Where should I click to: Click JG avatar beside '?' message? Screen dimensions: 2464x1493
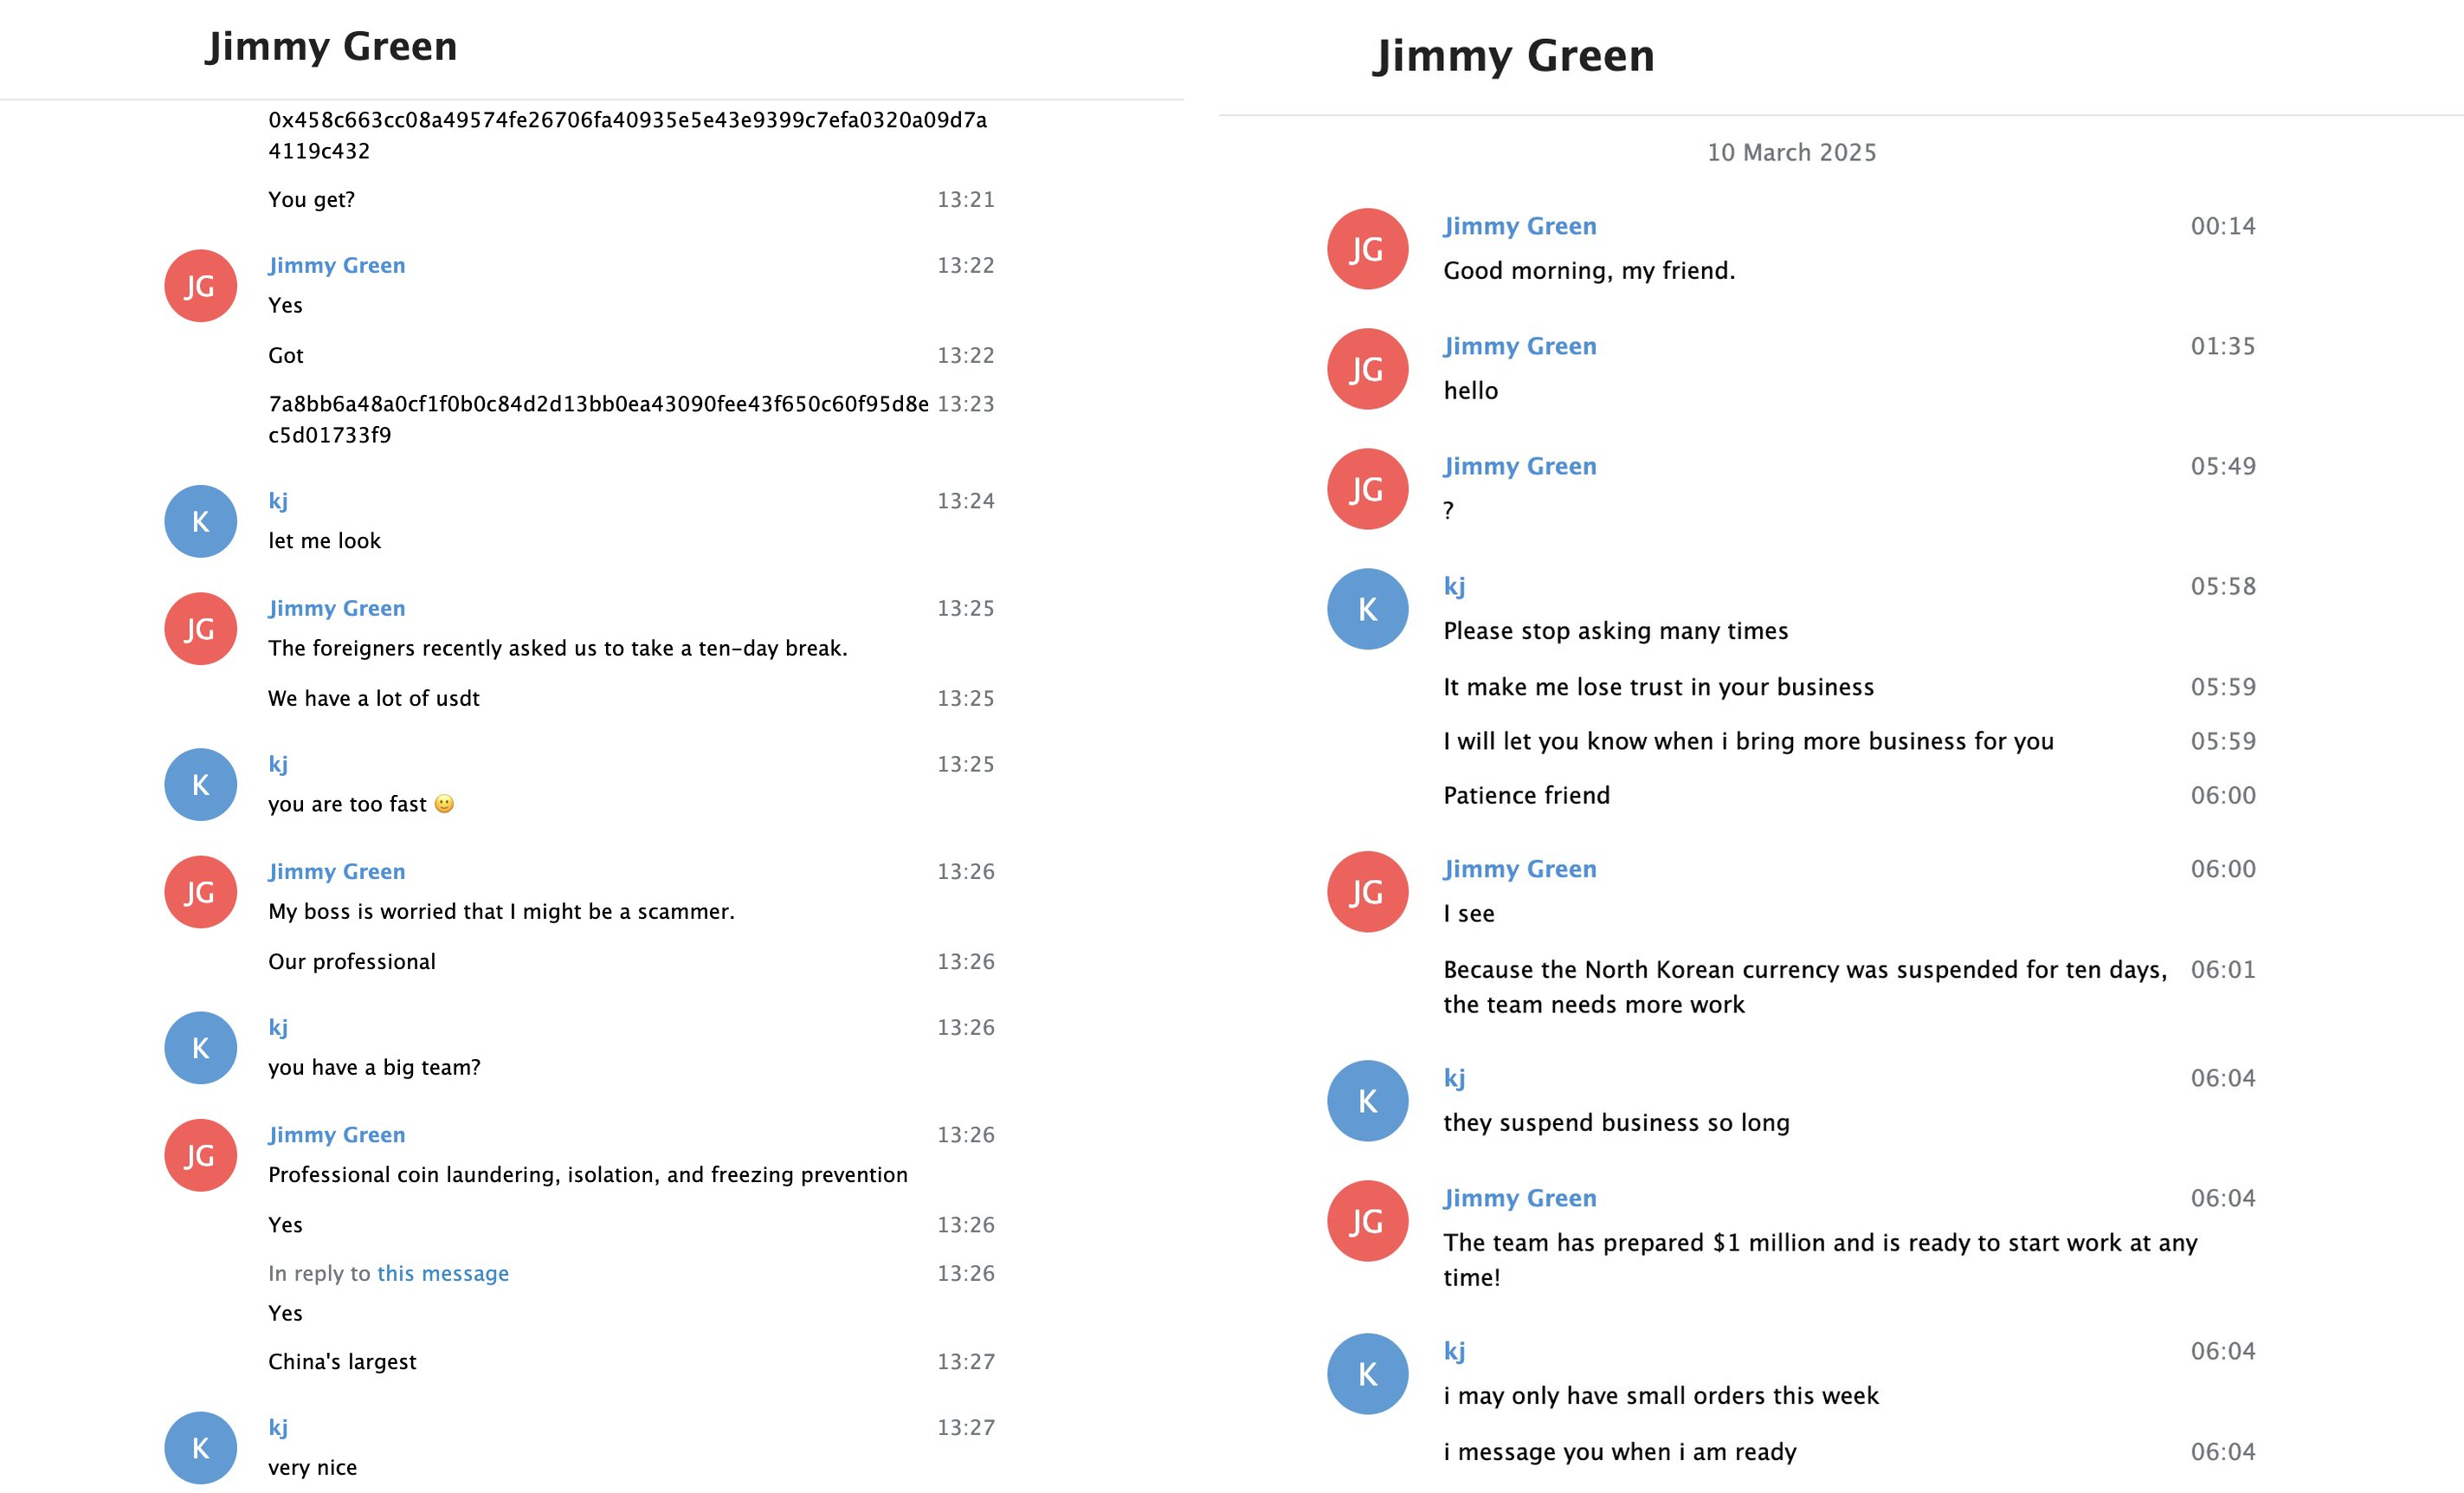coord(1368,489)
